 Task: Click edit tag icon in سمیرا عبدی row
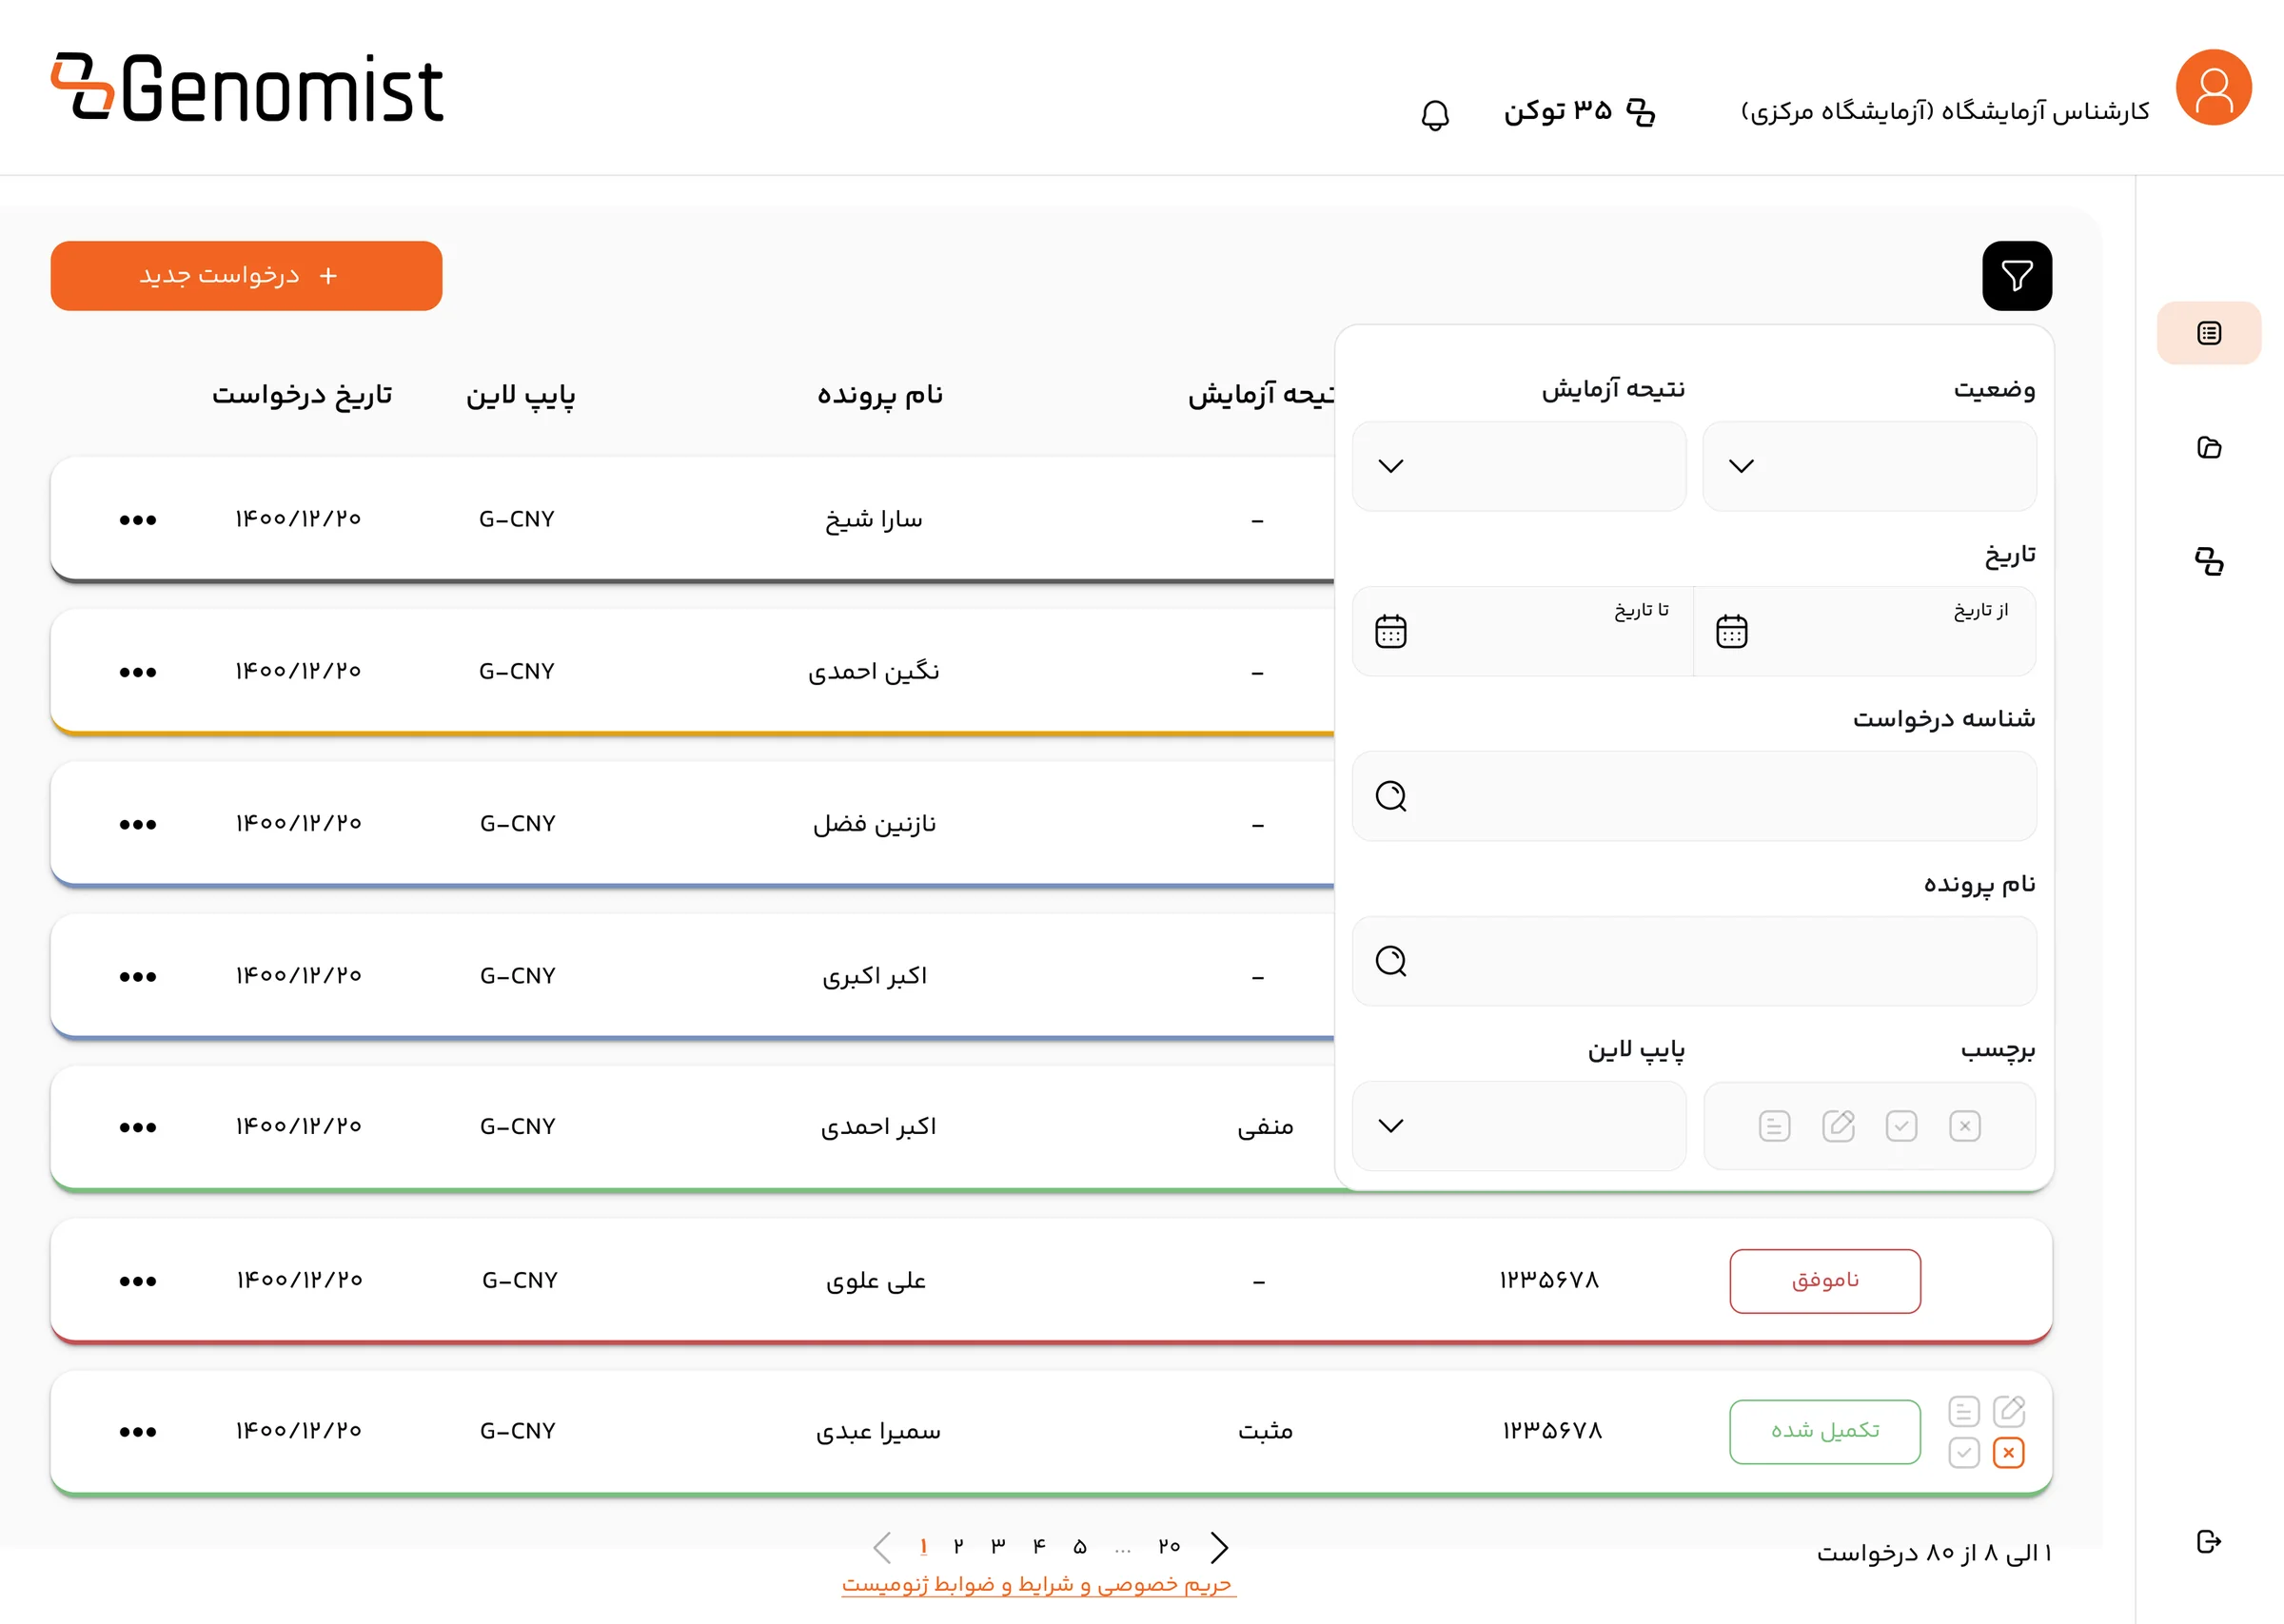pos(2008,1411)
